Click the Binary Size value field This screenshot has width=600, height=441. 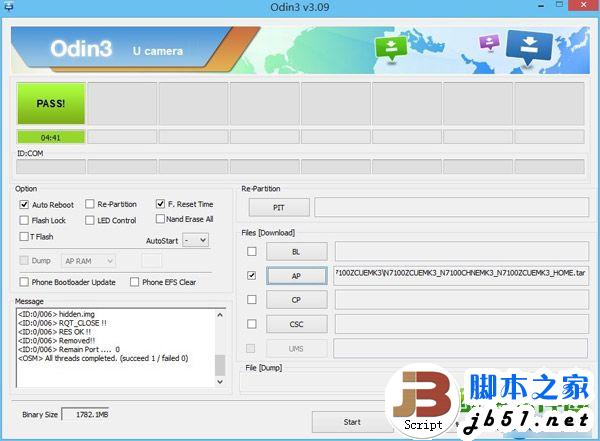point(86,415)
